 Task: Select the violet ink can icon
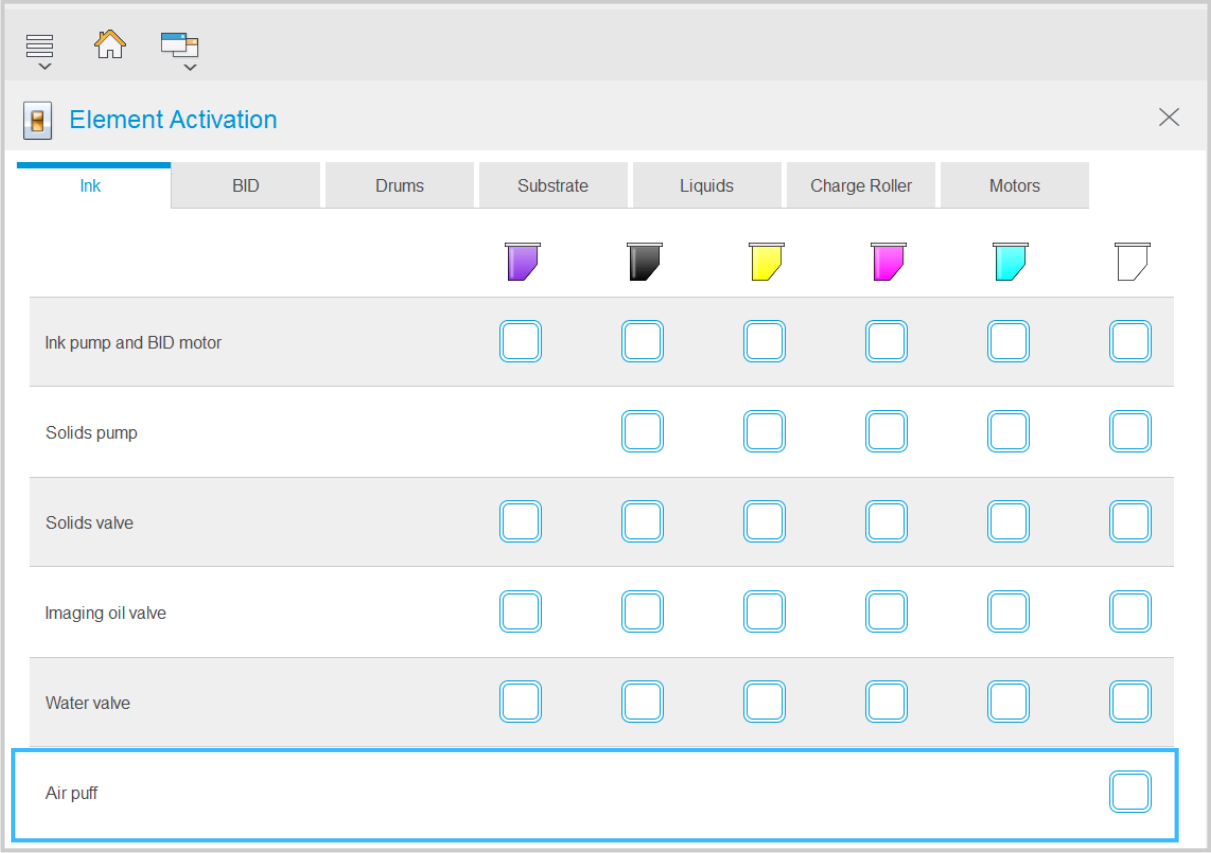click(522, 261)
